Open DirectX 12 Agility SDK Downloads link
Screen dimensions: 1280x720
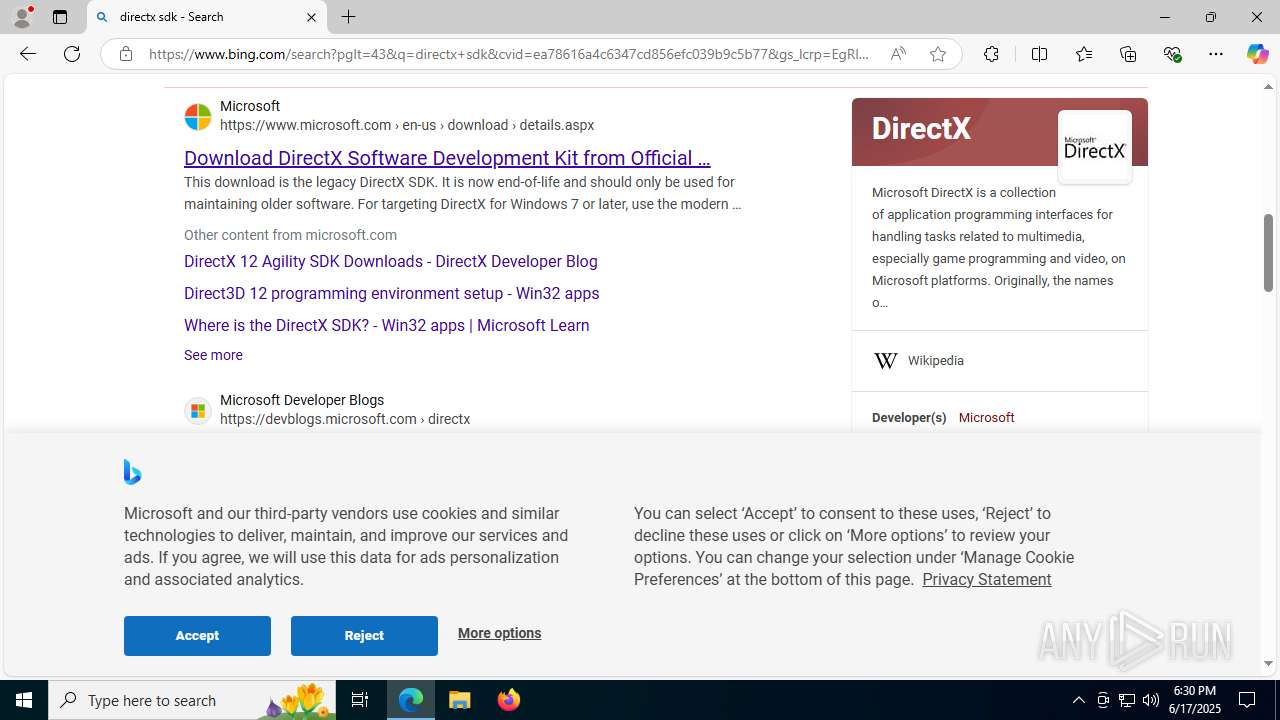(x=390, y=261)
